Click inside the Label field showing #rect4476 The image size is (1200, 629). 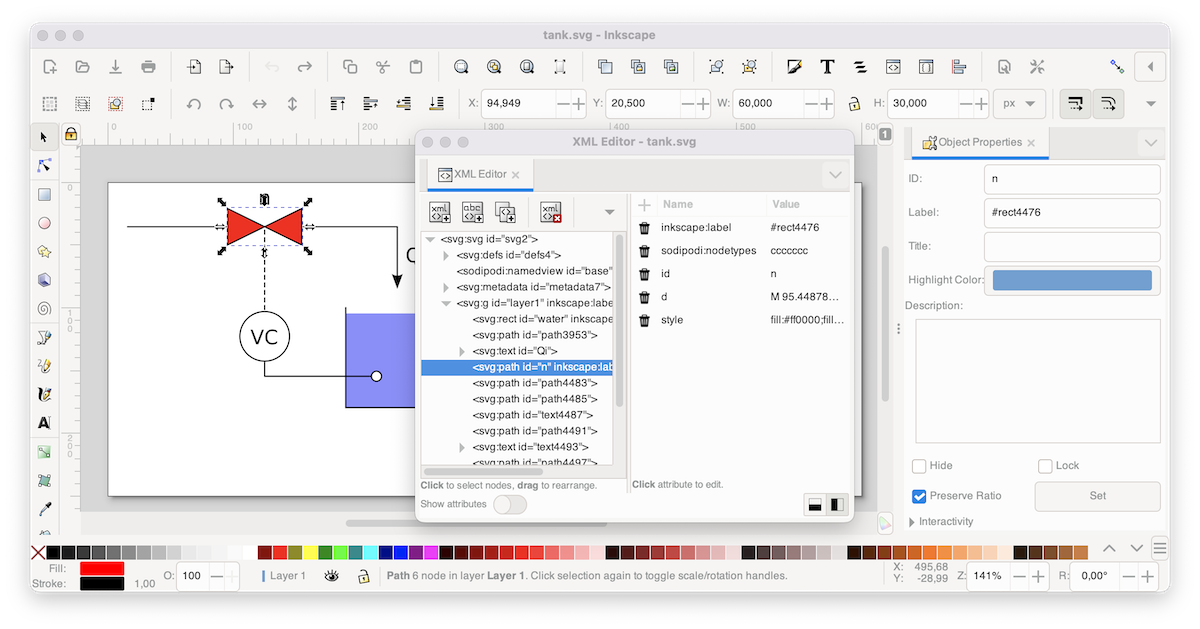[x=1071, y=212]
